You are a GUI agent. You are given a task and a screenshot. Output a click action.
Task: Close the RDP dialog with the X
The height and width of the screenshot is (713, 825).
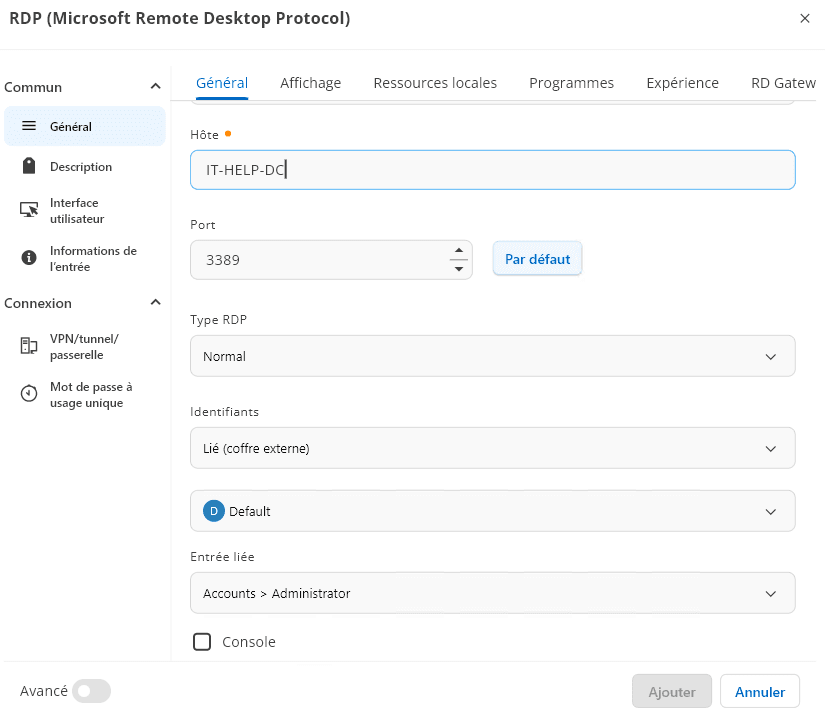click(805, 18)
